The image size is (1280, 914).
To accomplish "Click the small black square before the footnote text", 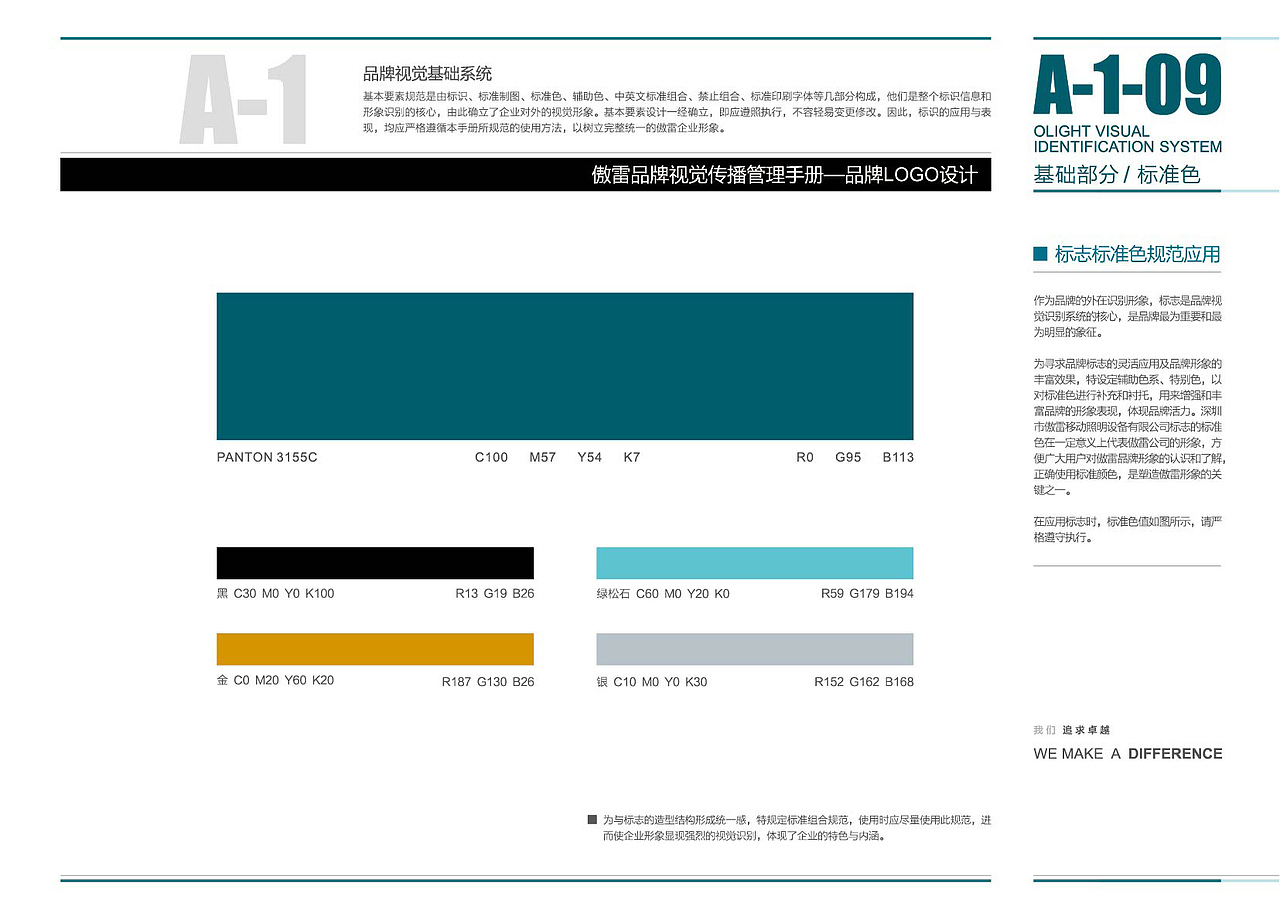I will coord(591,818).
